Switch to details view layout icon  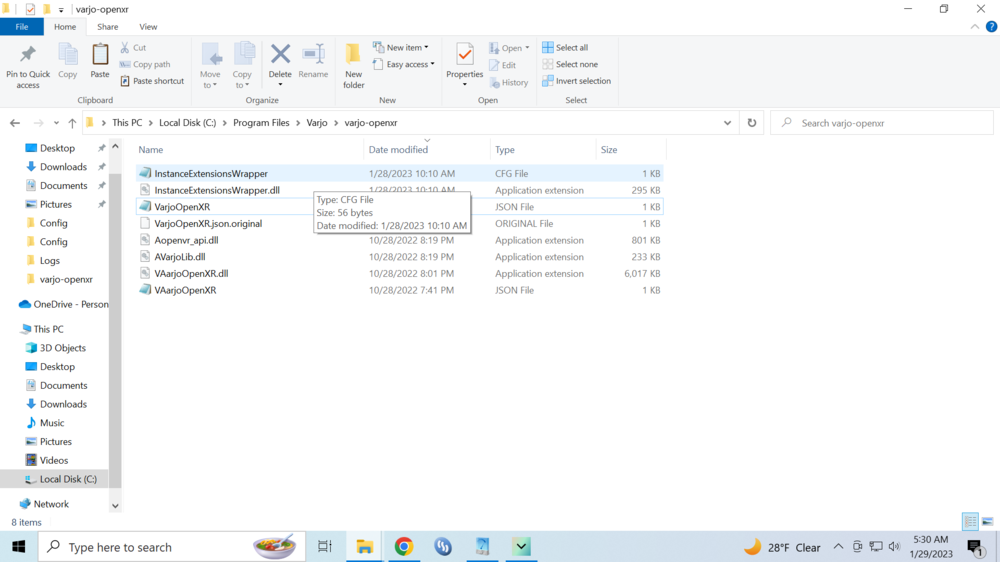970,522
